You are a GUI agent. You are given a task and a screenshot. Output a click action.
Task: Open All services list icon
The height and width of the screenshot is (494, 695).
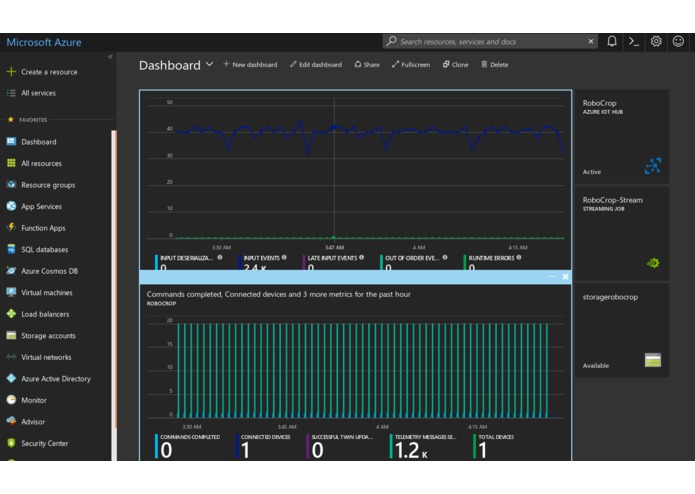point(11,93)
